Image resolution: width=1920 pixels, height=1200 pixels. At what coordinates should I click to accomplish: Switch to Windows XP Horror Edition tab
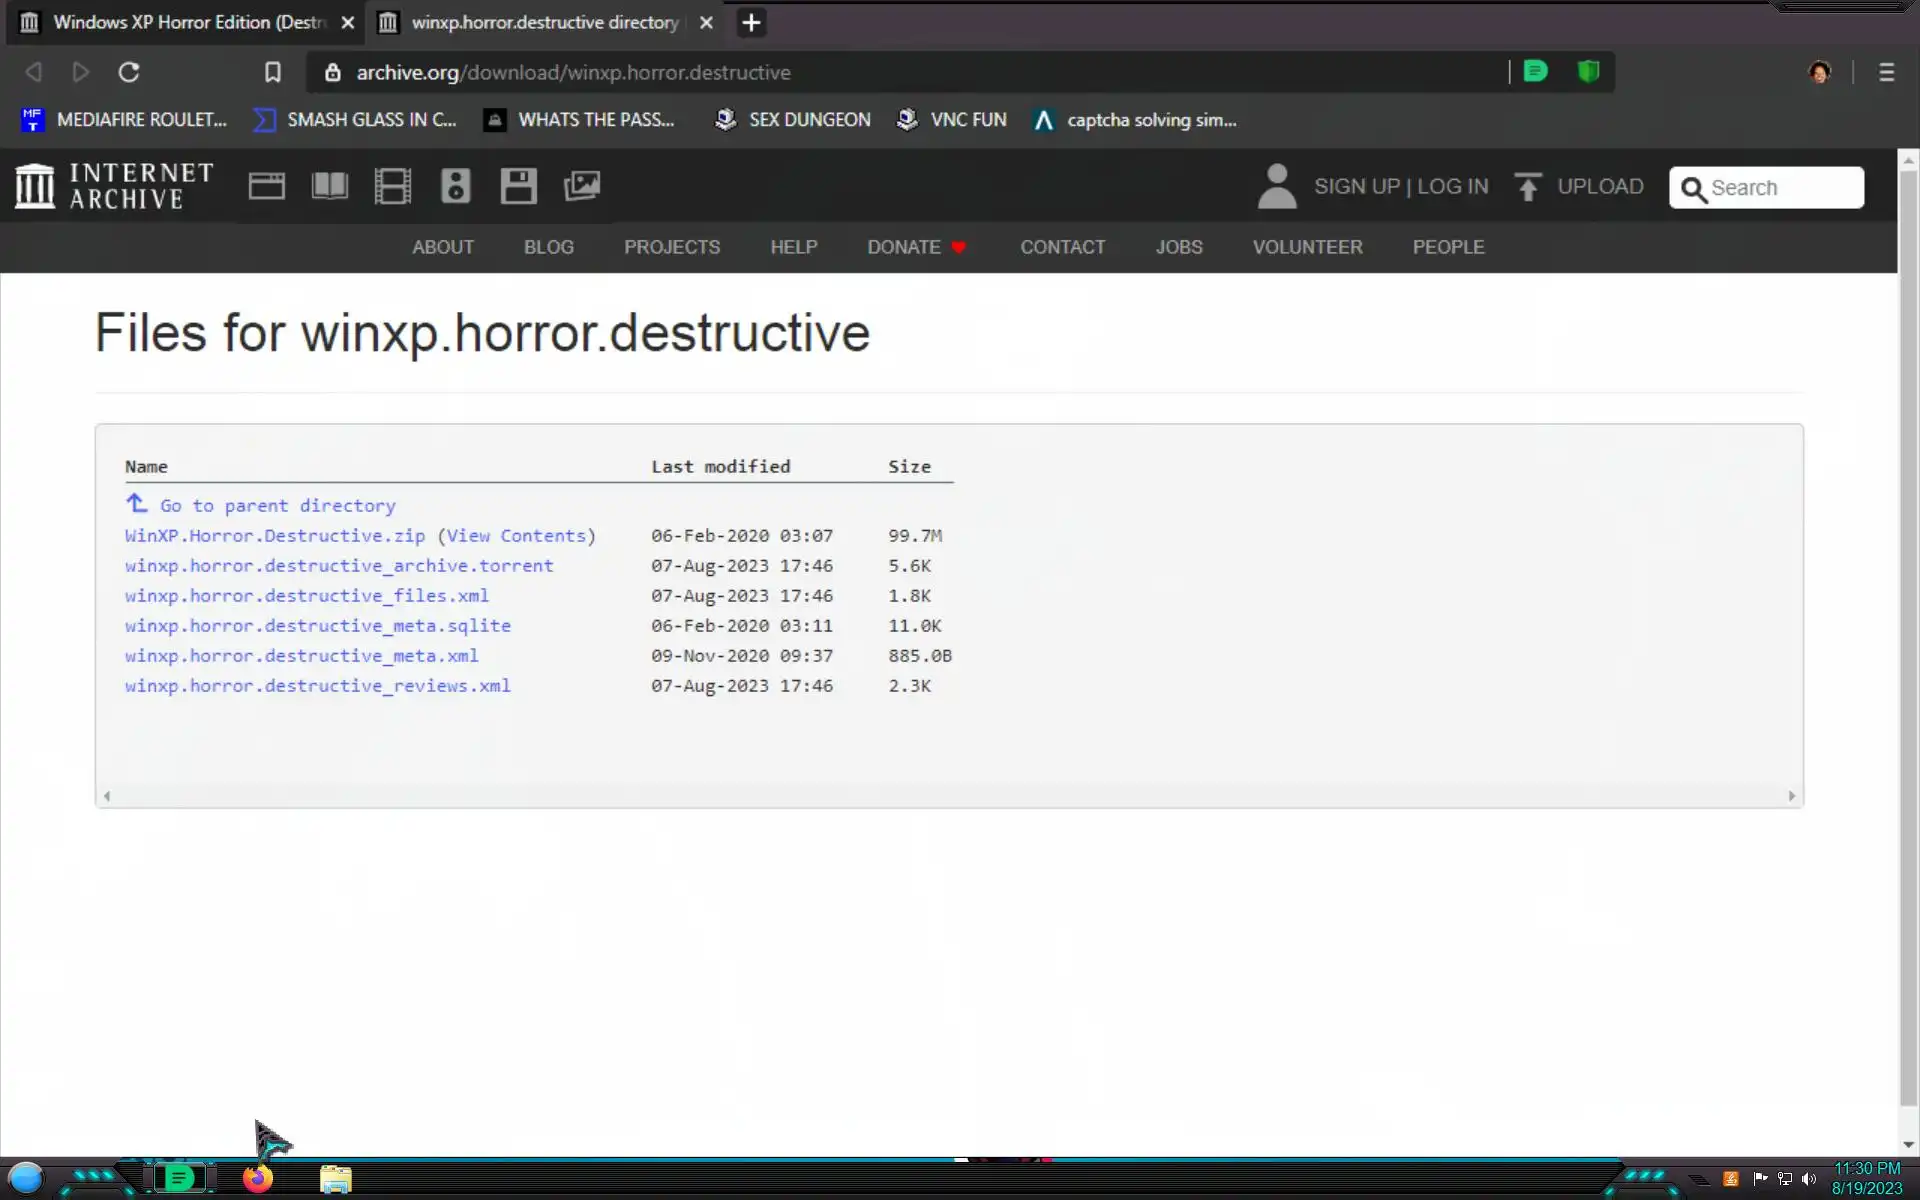[188, 22]
